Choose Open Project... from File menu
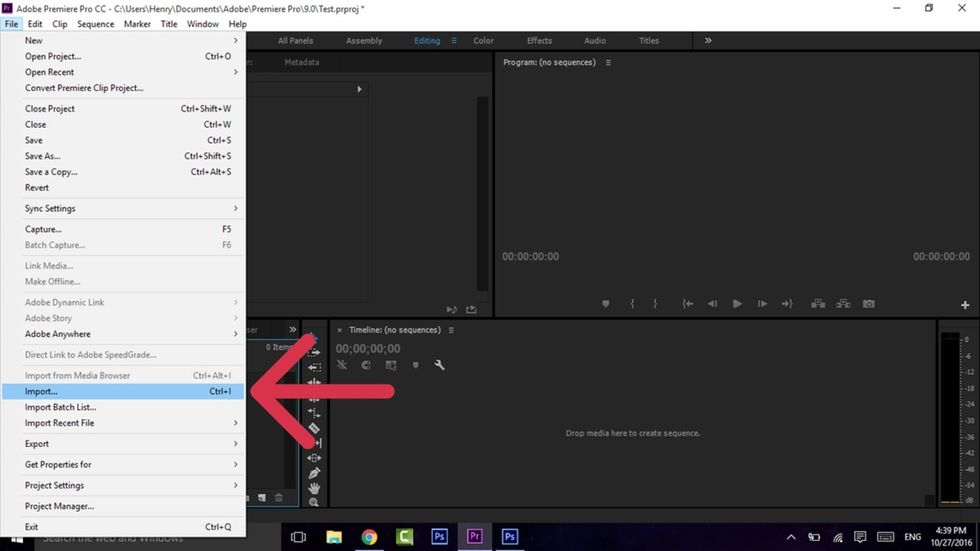The height and width of the screenshot is (551, 980). 123,56
